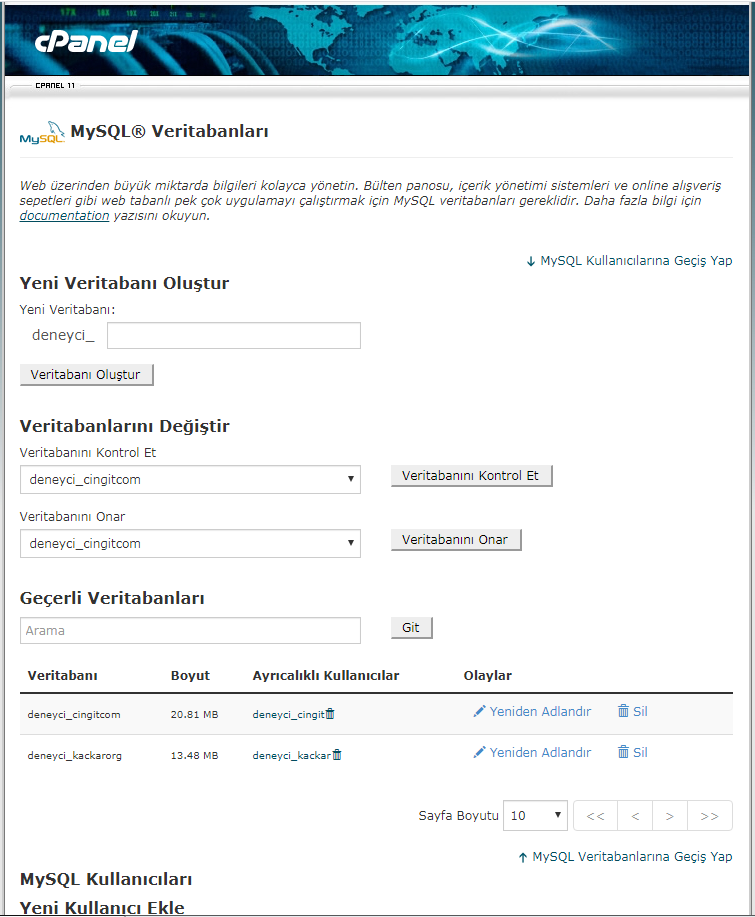The image size is (755, 917).
Task: Click trash icon next to deneyci_cingit user
Action: click(330, 713)
